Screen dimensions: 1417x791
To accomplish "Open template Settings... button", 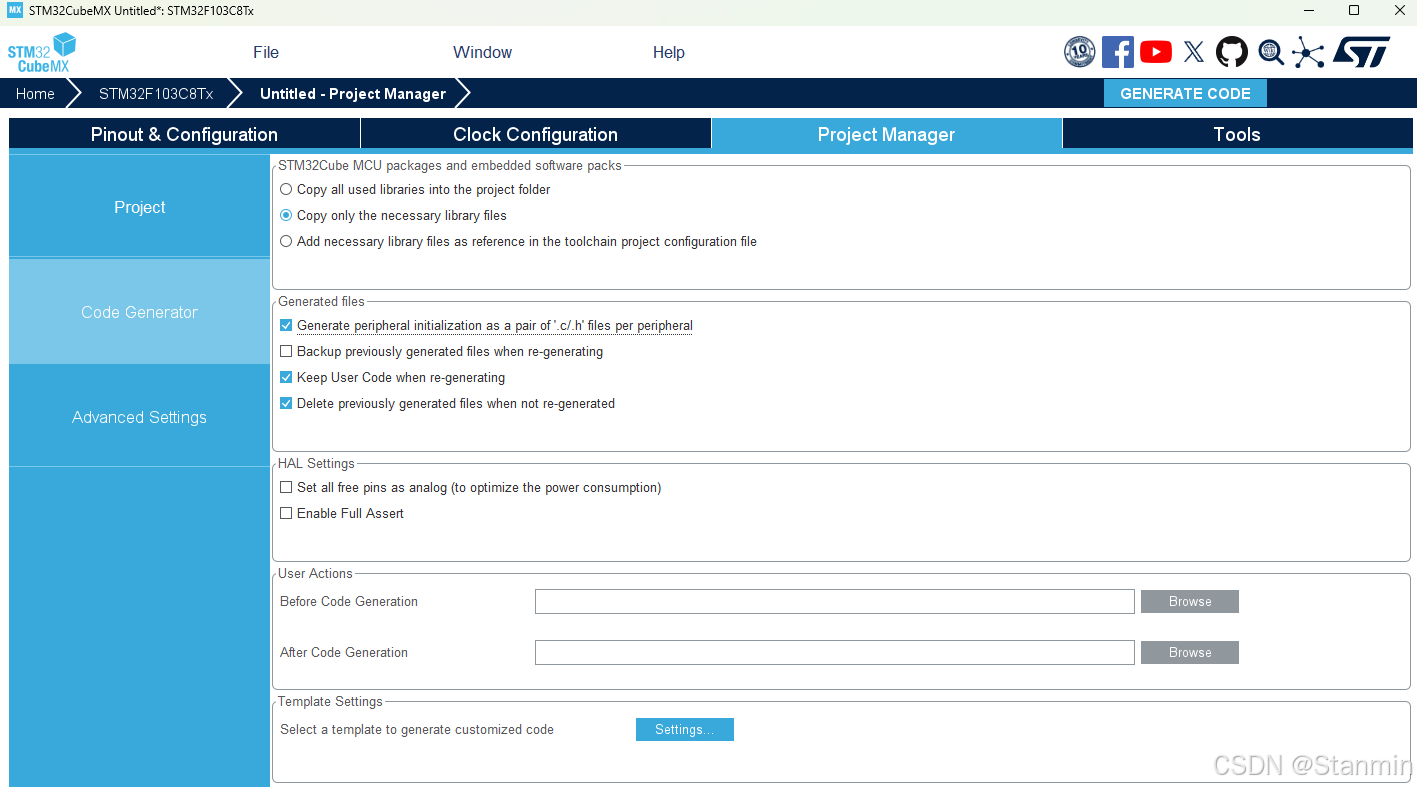I will 685,729.
